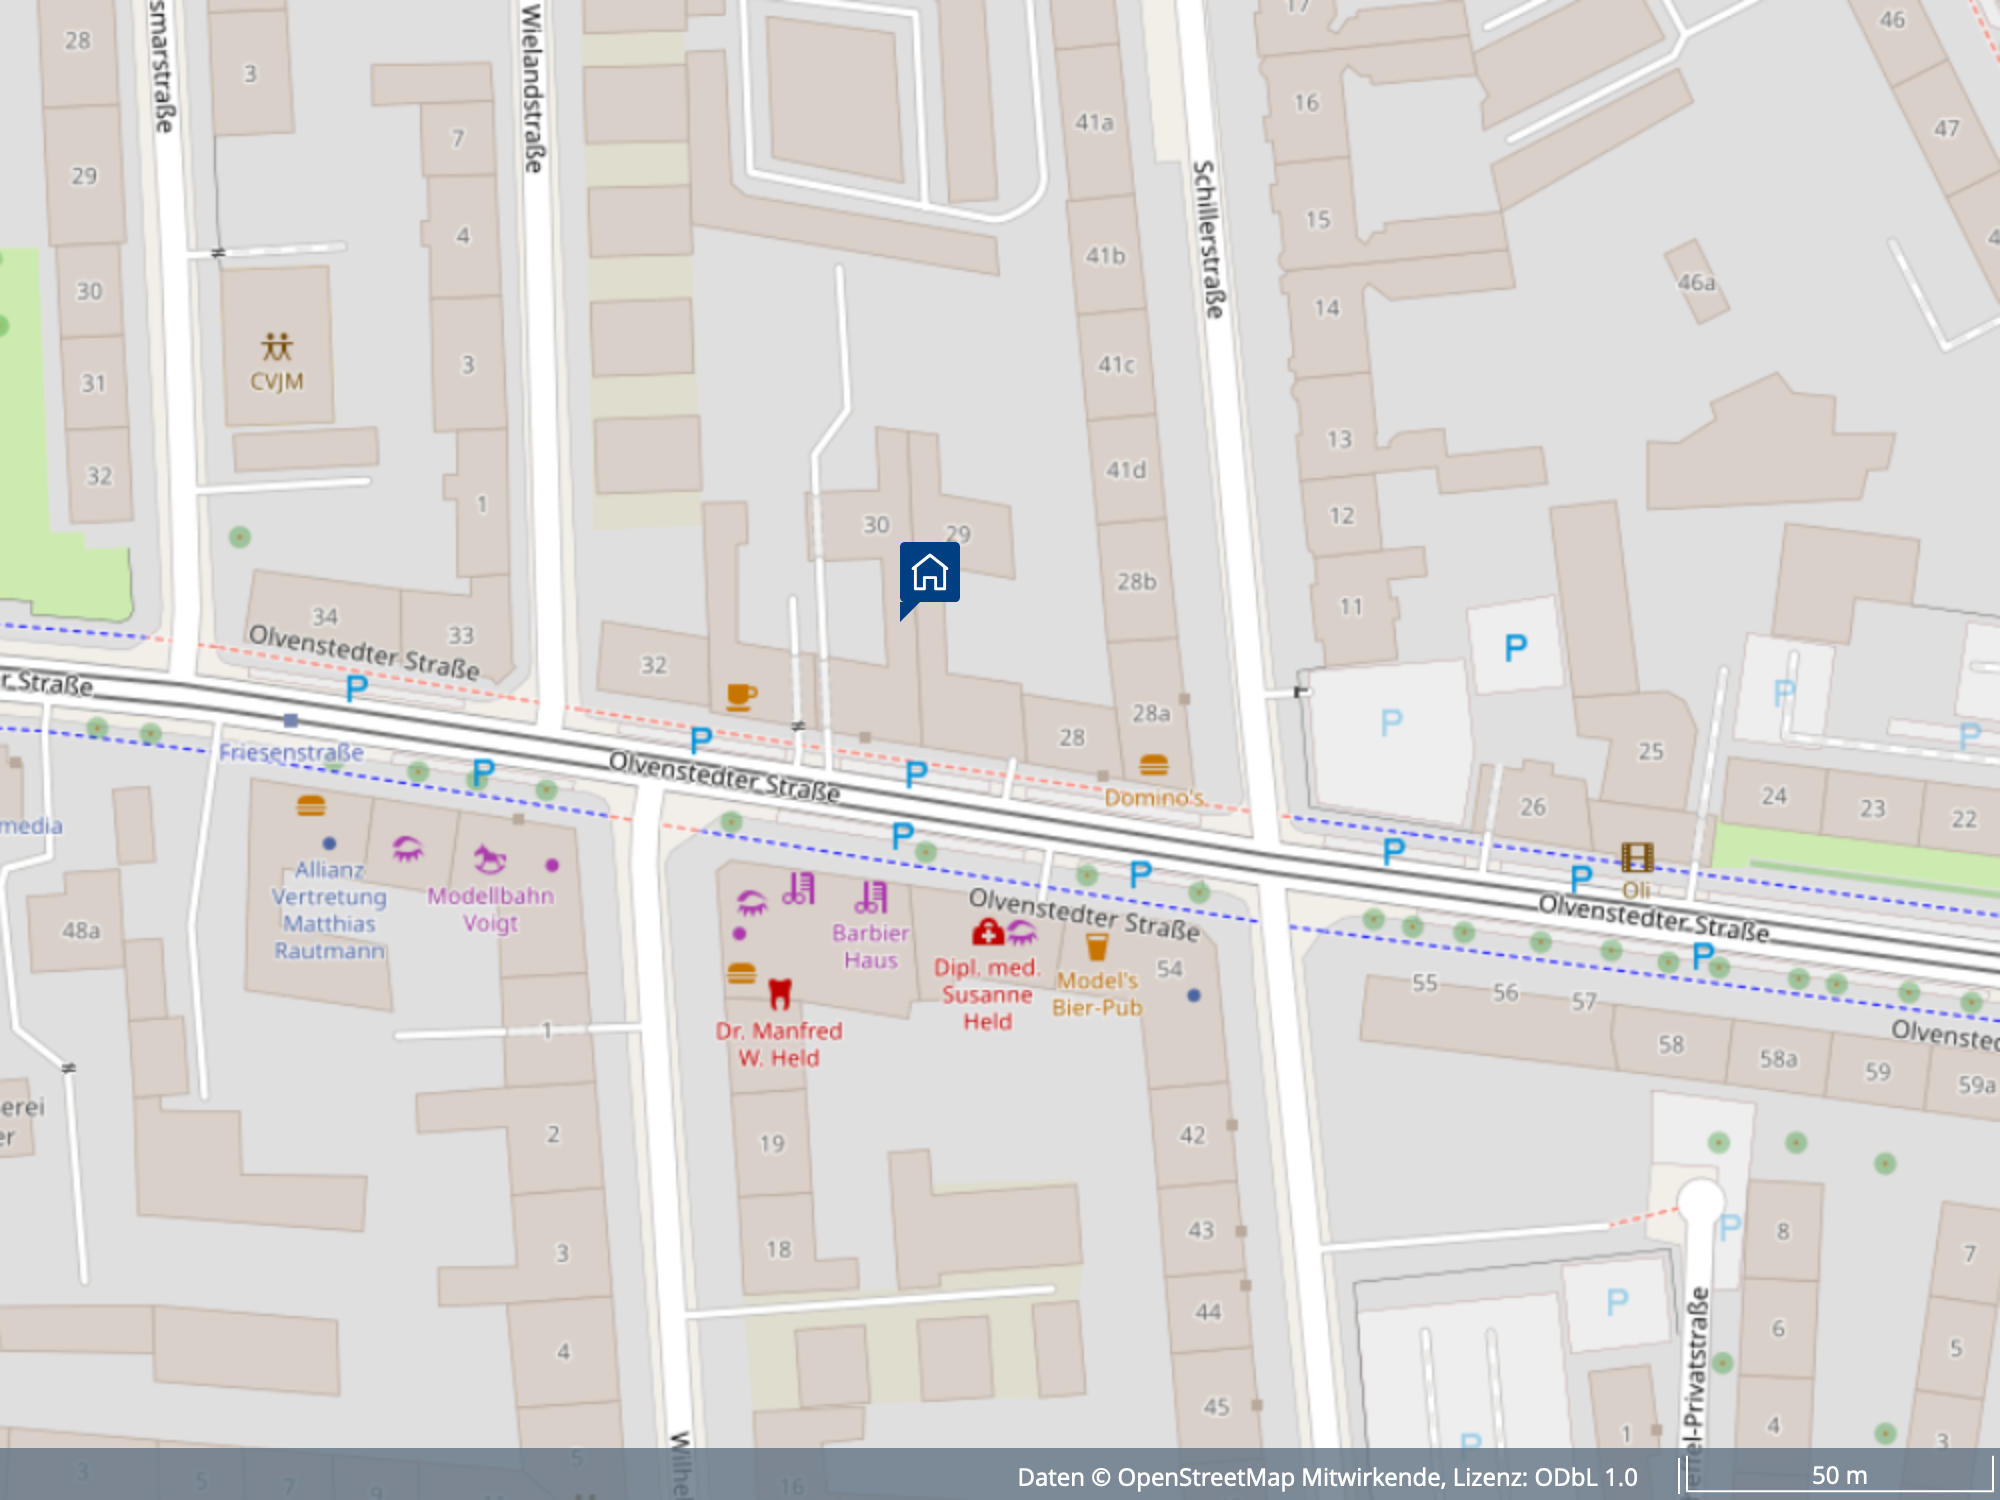The image size is (2000, 1500).
Task: Click the parking icon beside building 11
Action: coord(1515,648)
